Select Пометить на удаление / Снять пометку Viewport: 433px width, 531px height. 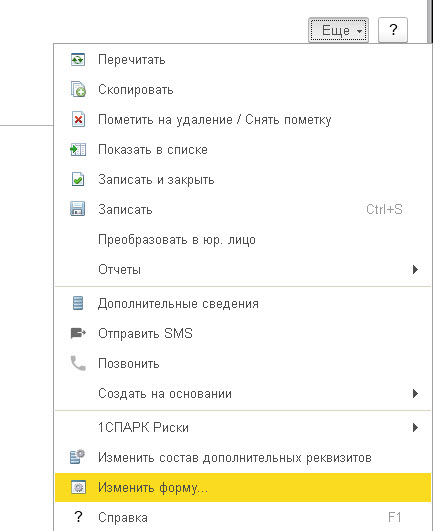[x=243, y=120]
